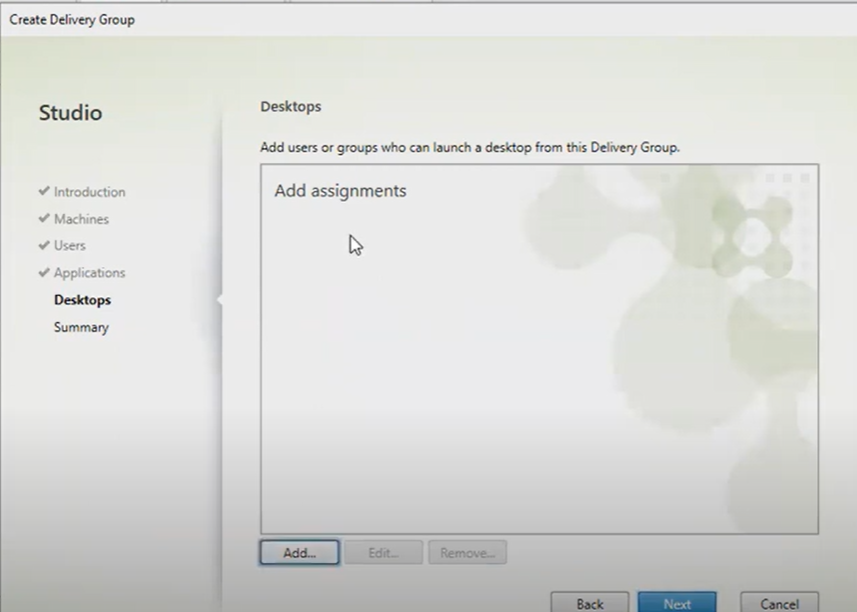Select the current Desktops step in sidebar
The image size is (857, 612).
[82, 300]
